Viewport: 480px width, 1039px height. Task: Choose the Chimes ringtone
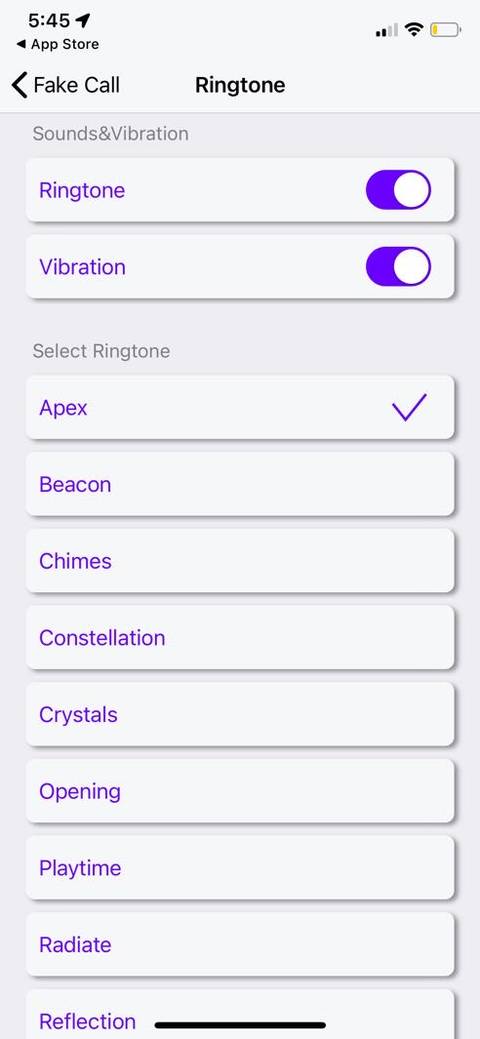[240, 561]
